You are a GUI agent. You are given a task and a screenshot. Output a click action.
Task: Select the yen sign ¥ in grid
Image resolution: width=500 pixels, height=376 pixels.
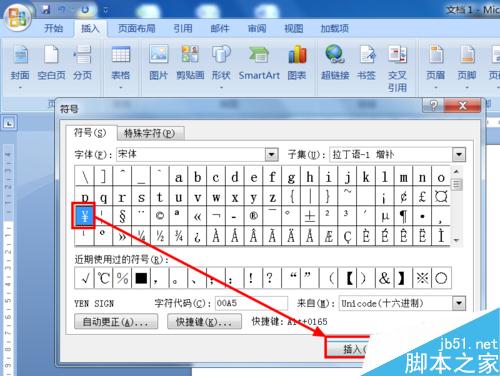[84, 216]
